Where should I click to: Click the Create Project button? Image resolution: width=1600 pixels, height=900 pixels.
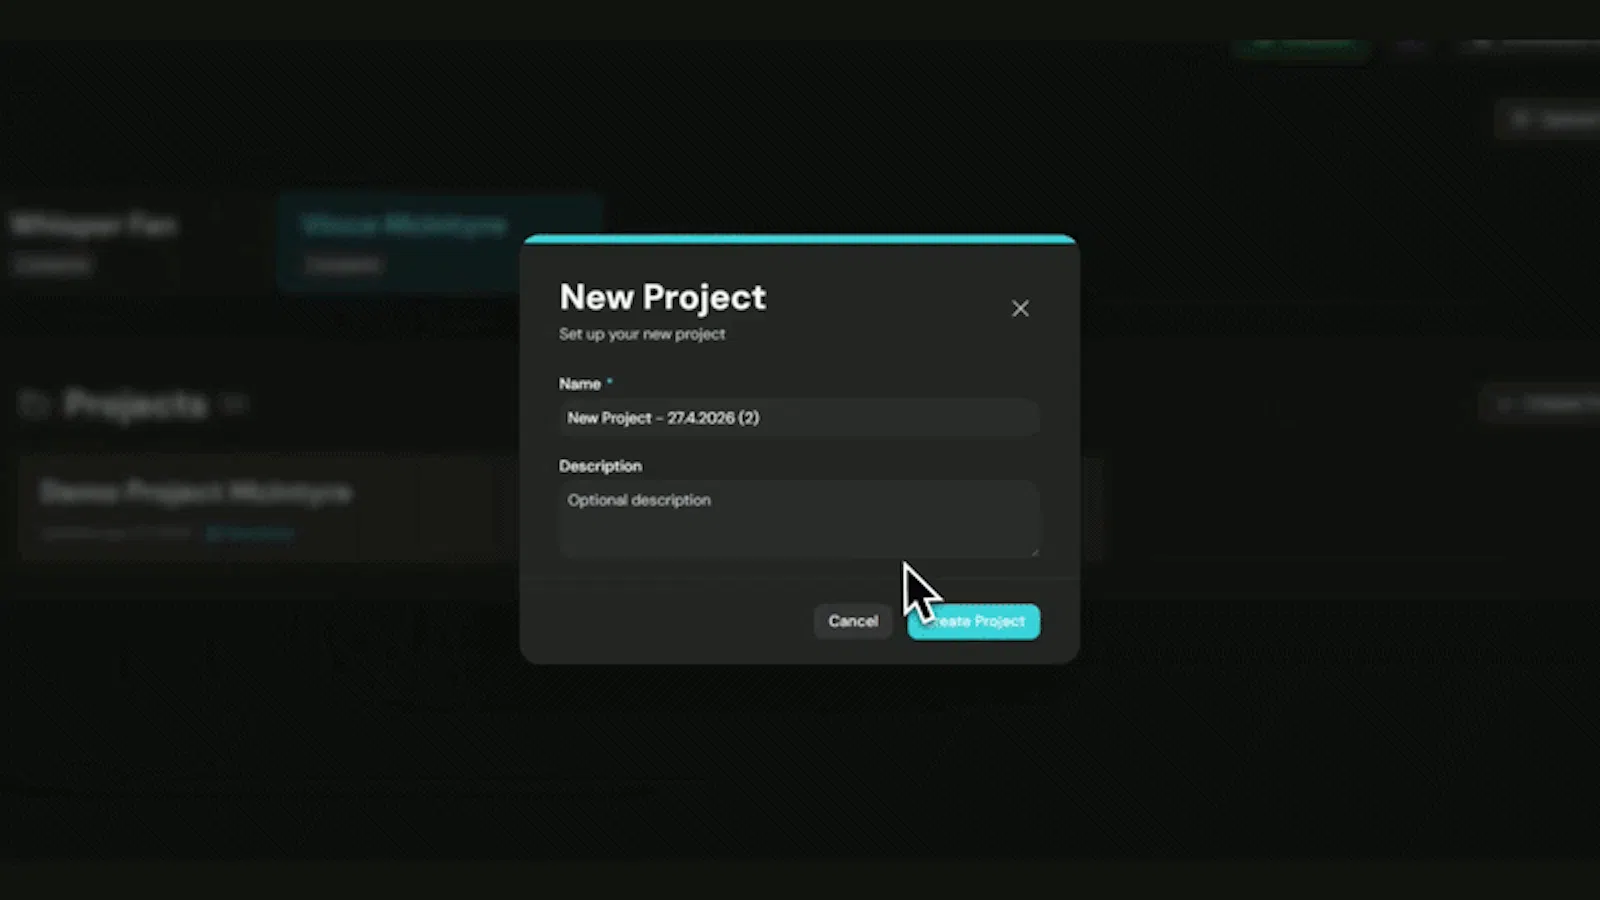click(x=974, y=621)
